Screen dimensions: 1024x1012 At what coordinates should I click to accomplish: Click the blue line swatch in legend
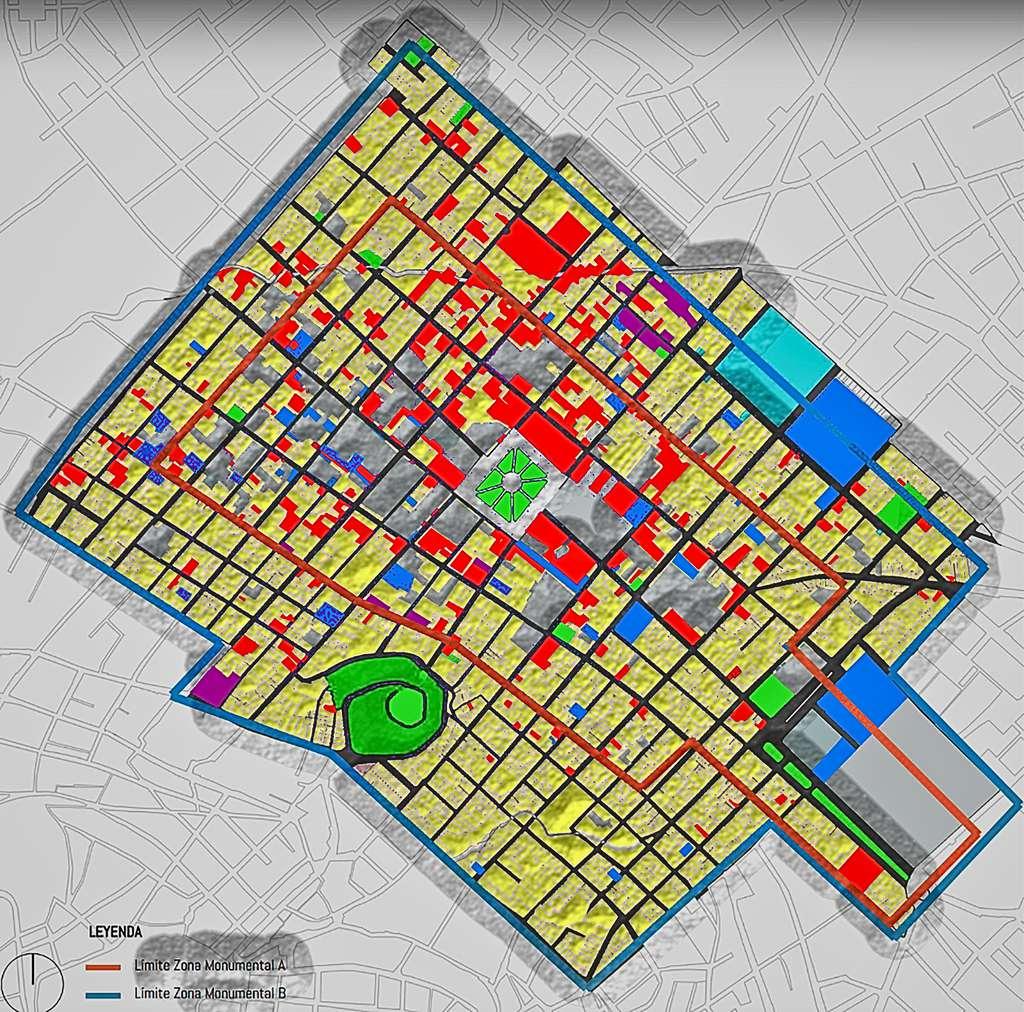click(103, 996)
